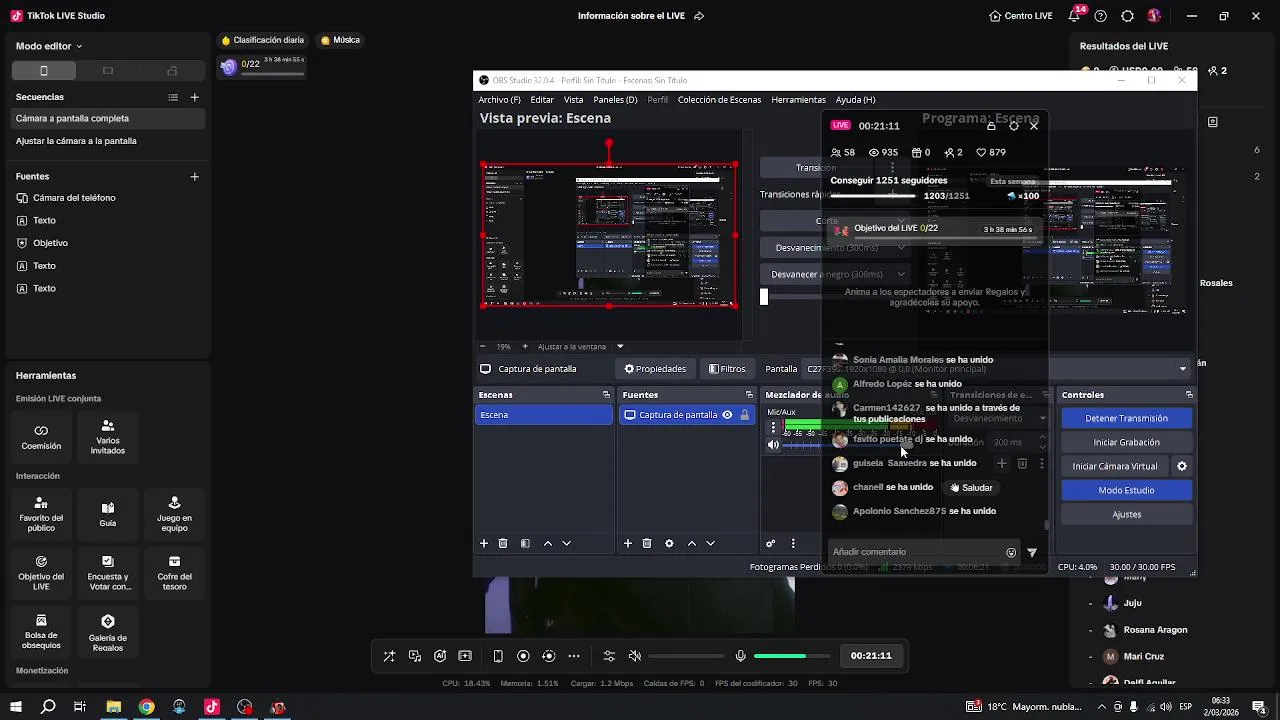
Task: Remove selected scene in OBS Escenas
Action: click(x=503, y=543)
